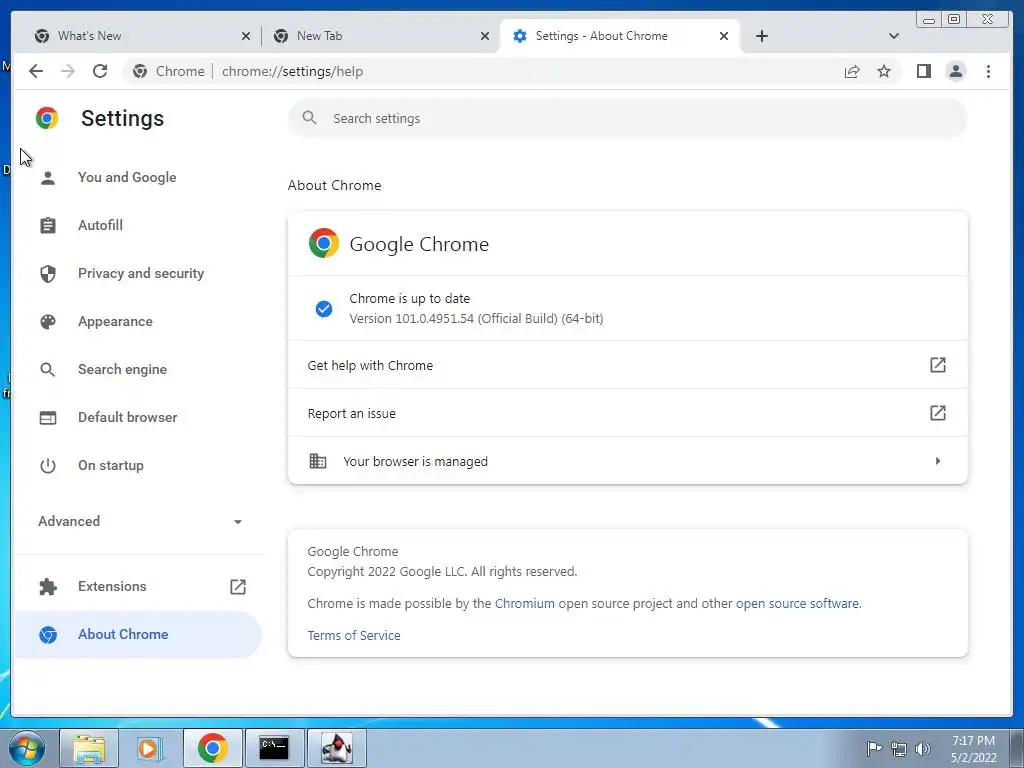
Task: Expand the Advanced section
Action: click(140, 521)
